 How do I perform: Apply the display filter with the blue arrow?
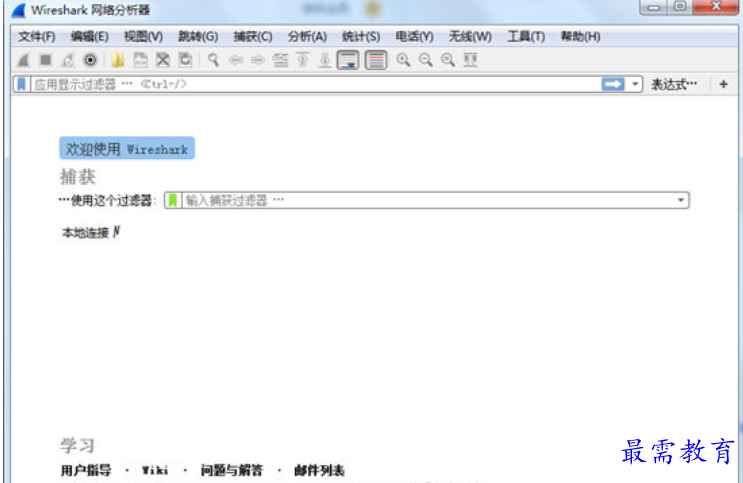613,84
